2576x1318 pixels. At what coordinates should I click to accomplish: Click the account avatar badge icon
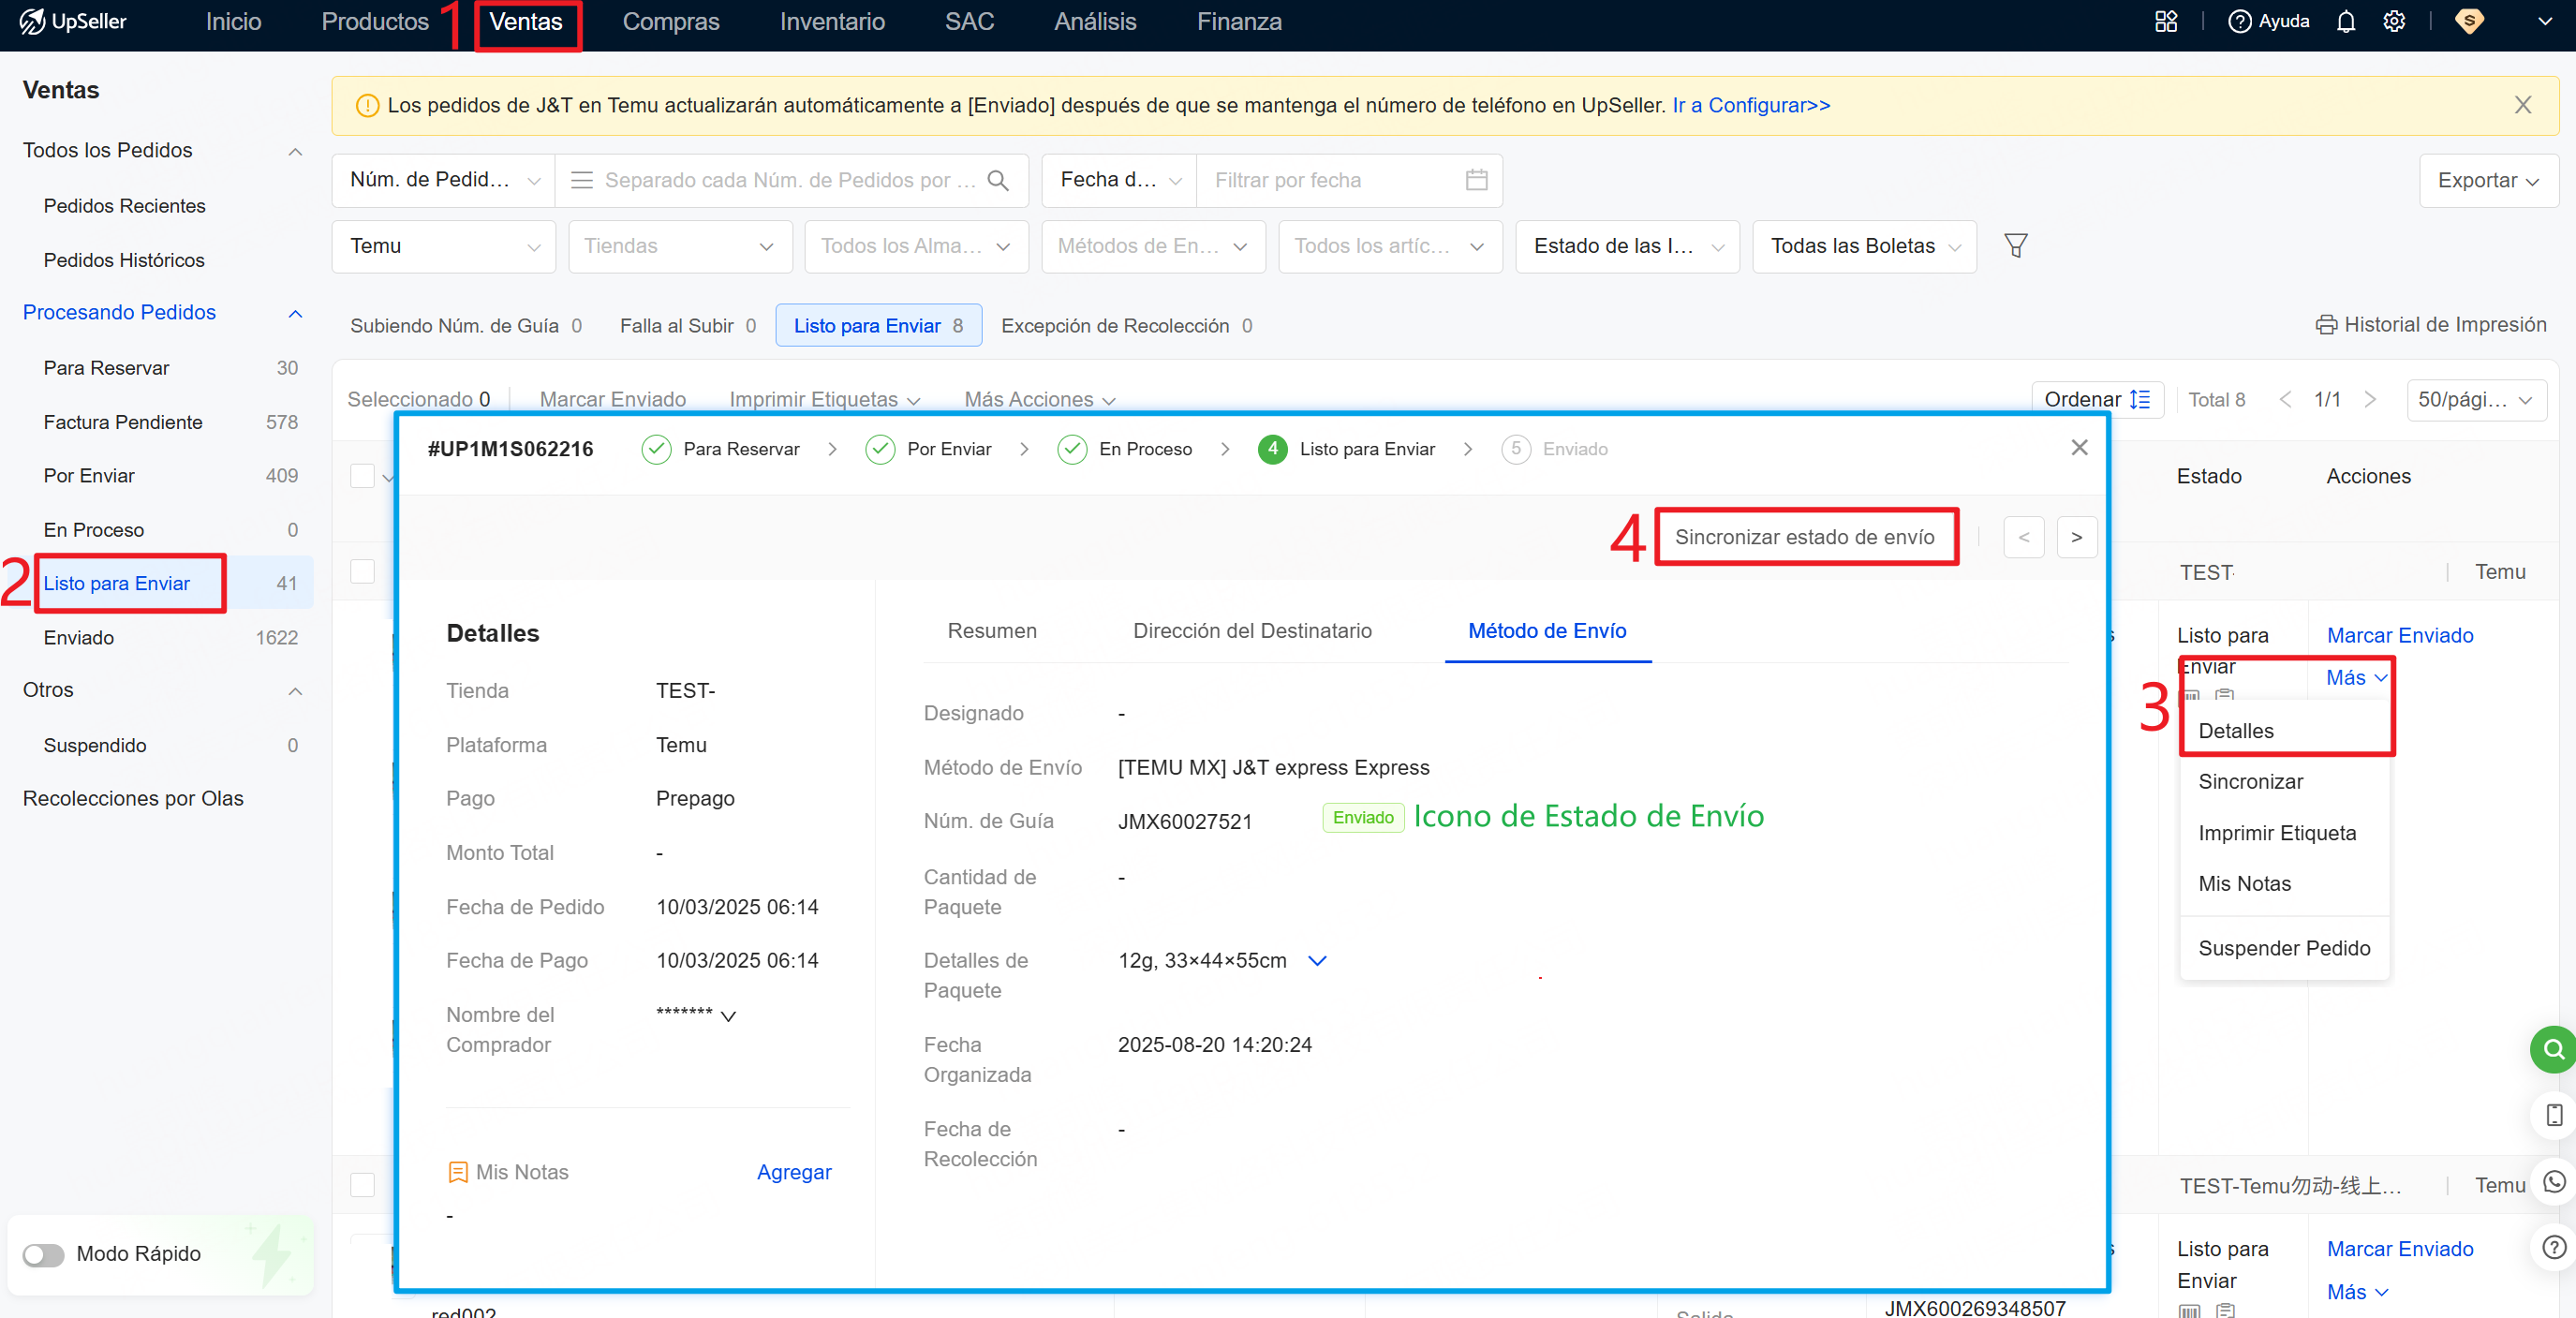pyautogui.click(x=2468, y=21)
